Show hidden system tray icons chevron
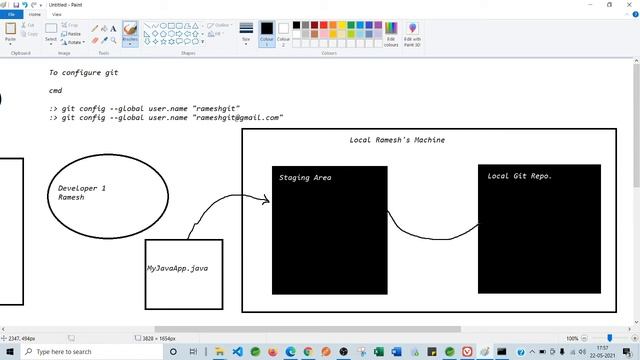 coord(532,351)
